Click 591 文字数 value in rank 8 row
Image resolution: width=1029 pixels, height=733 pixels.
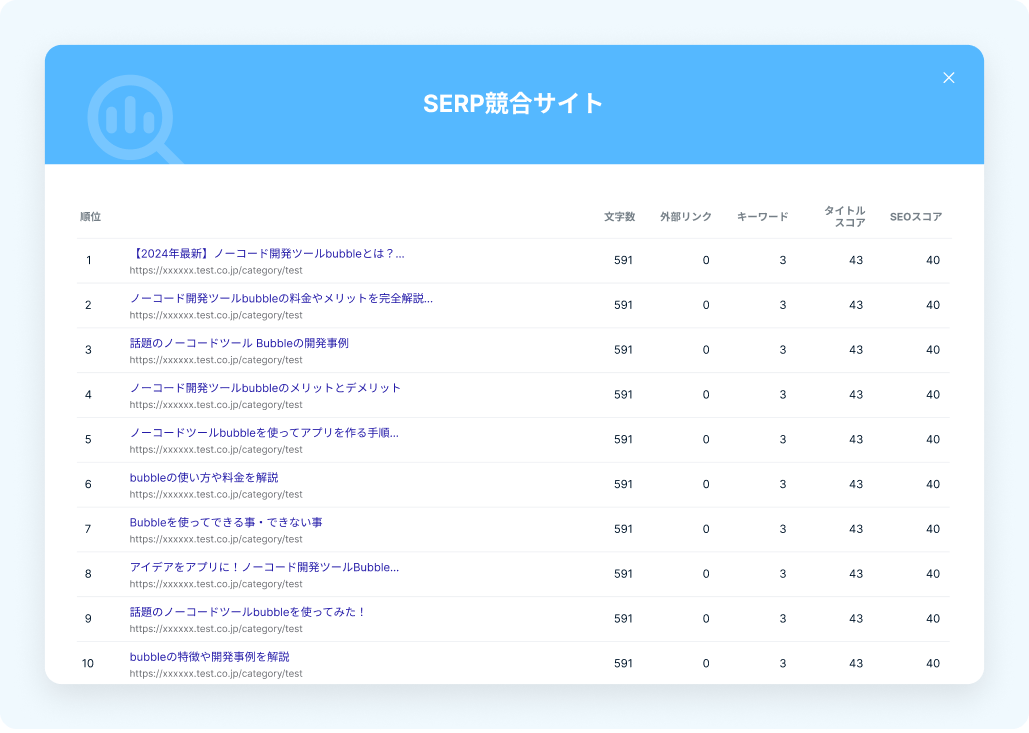623,574
